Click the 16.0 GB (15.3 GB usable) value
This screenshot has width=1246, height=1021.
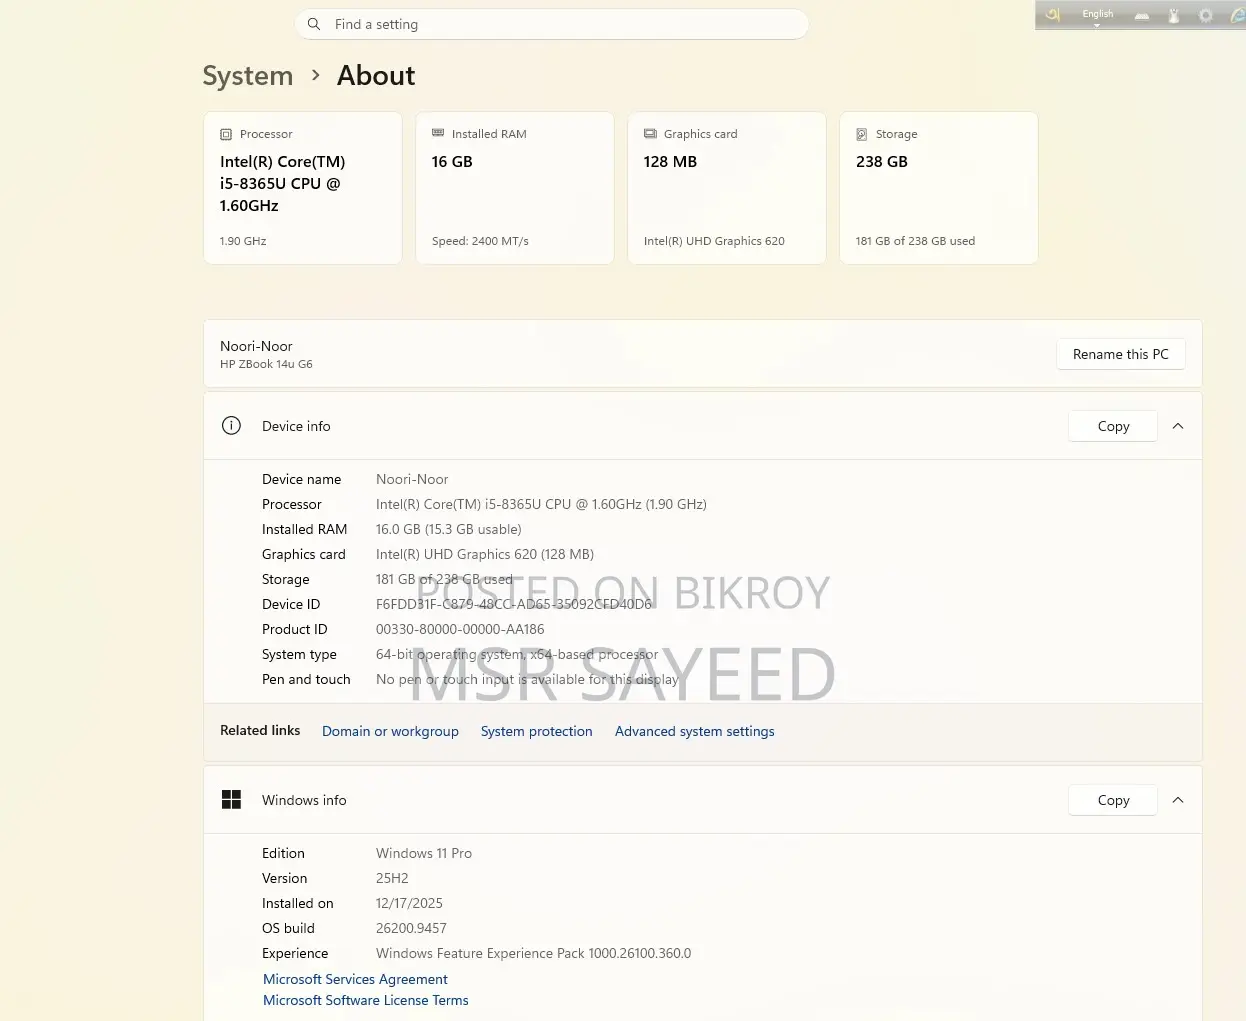pyautogui.click(x=449, y=529)
